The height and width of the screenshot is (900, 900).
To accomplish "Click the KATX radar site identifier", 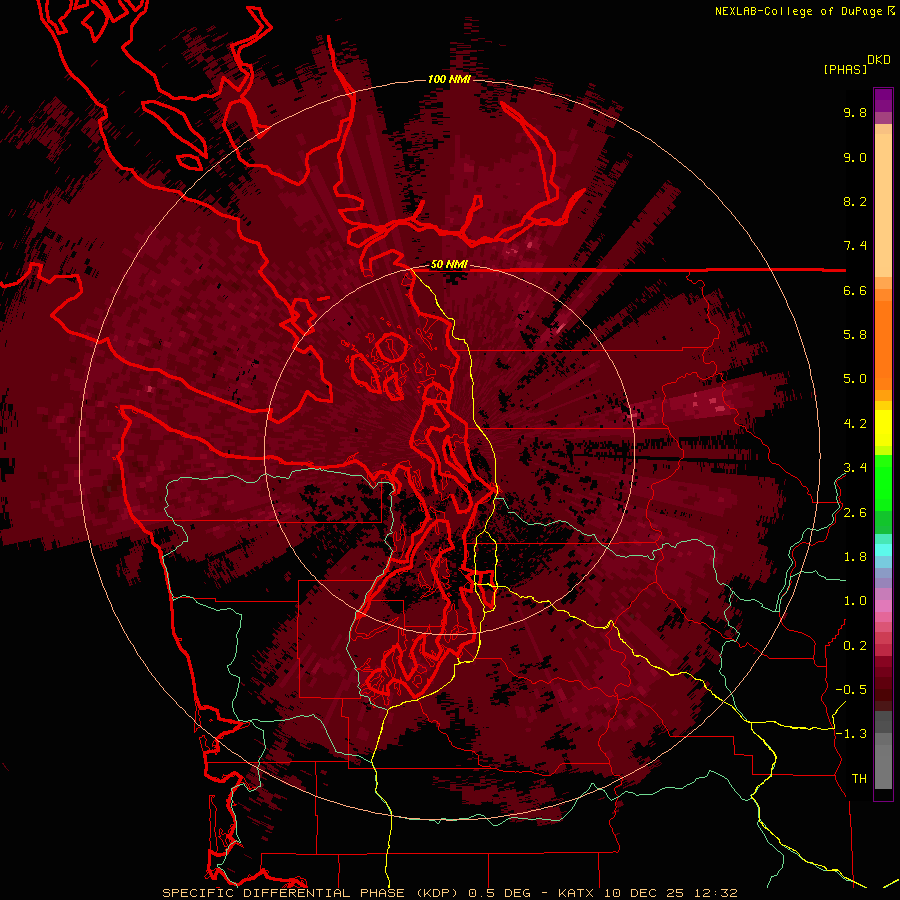I will pyautogui.click(x=577, y=893).
